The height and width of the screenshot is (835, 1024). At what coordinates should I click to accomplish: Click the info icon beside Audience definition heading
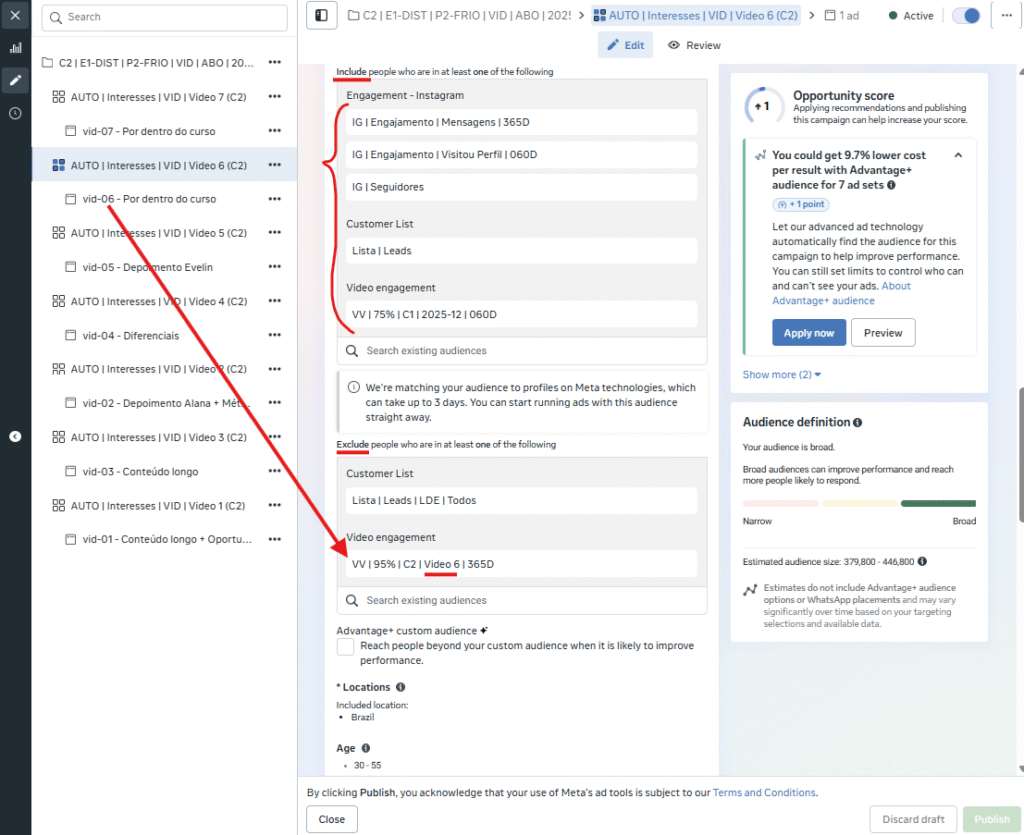[855, 421]
